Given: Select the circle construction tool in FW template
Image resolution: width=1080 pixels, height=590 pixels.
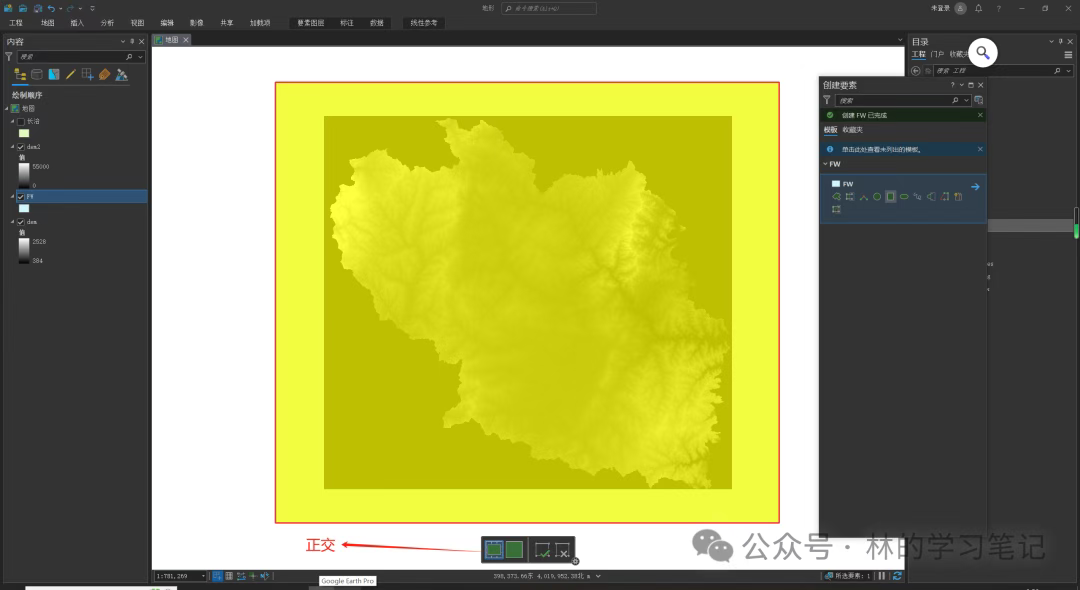Looking at the screenshot, I should click(877, 197).
